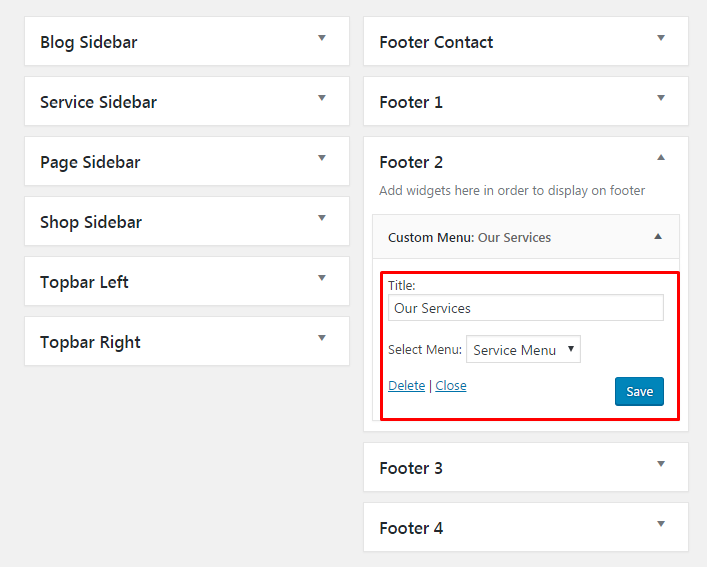Click the Custom Menu: Our Services header

(469, 238)
